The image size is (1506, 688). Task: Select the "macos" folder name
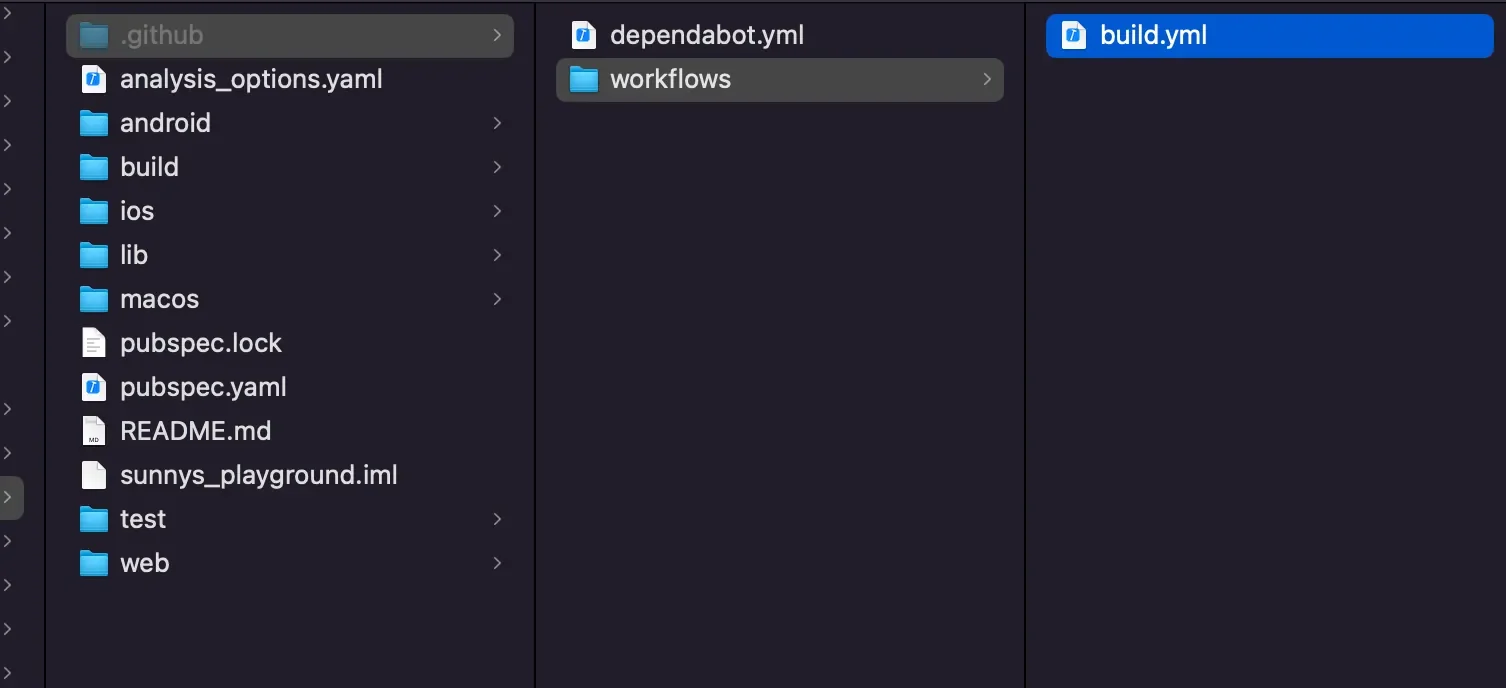(159, 299)
